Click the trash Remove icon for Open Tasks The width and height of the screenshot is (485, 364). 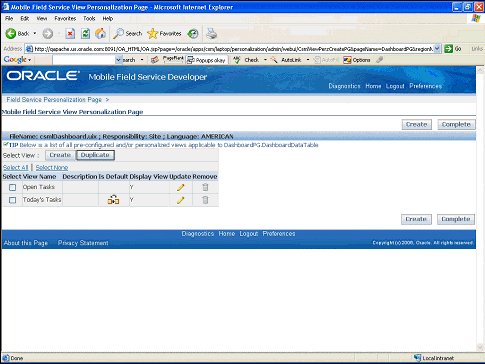tap(205, 187)
